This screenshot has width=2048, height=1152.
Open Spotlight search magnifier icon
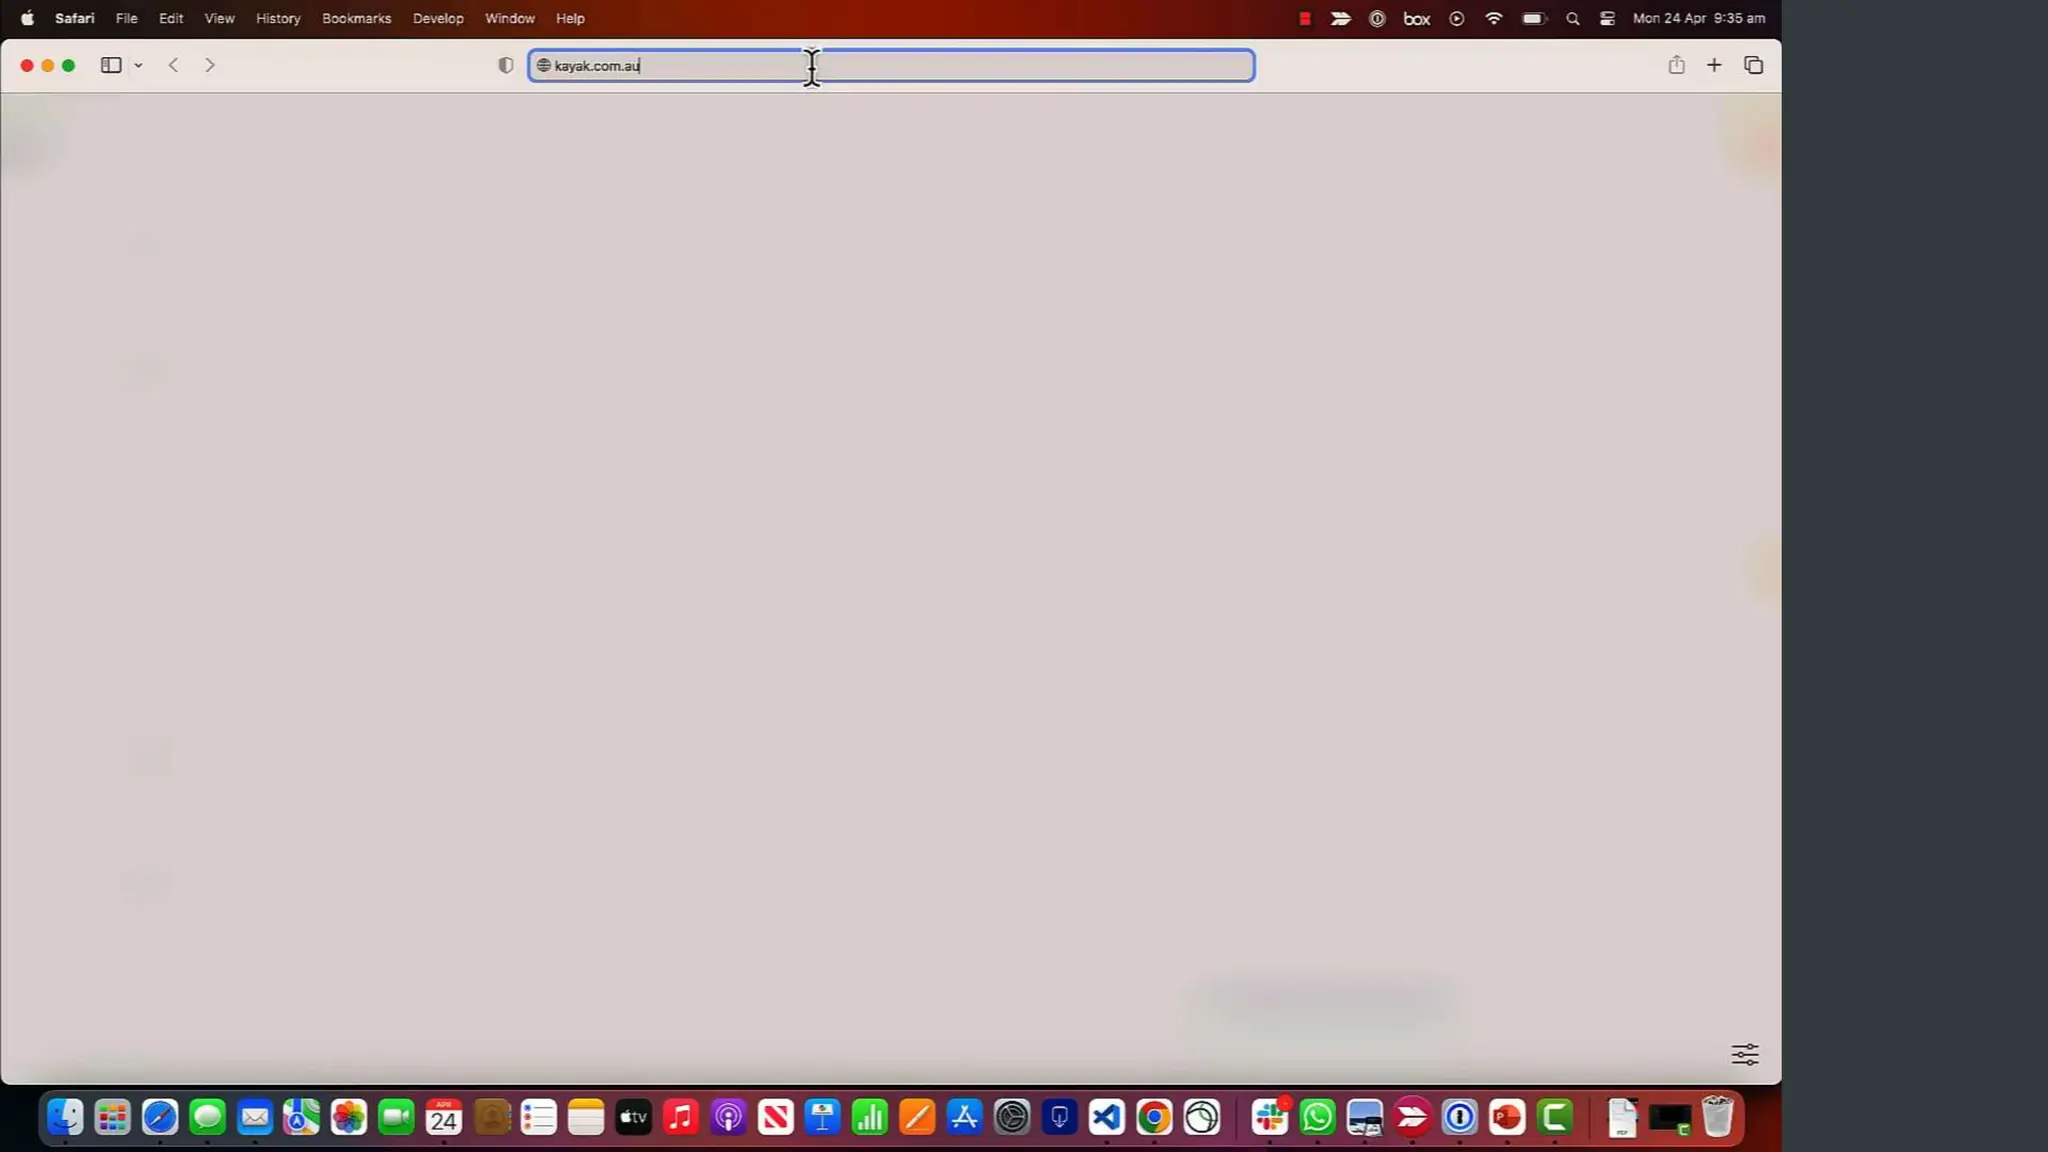tap(1572, 18)
